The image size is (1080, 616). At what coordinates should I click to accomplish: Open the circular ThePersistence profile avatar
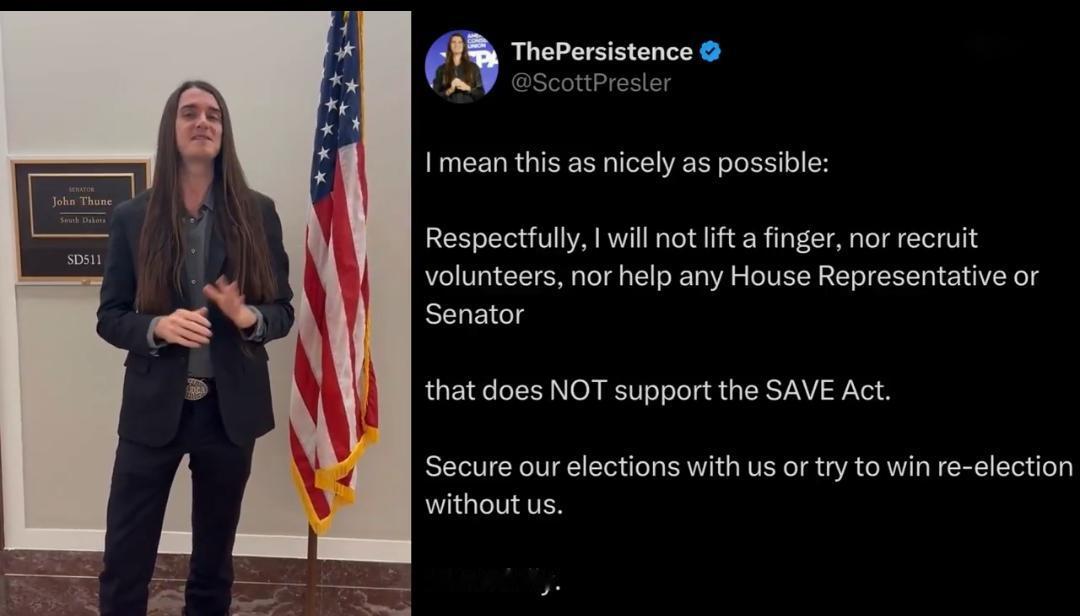point(461,66)
